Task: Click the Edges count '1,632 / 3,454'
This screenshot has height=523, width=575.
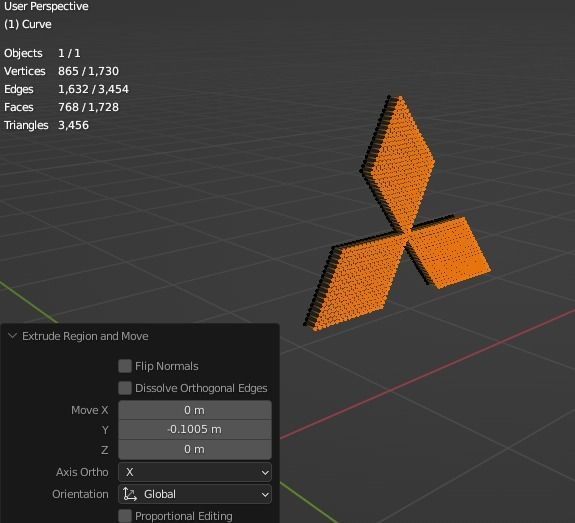Action: point(94,89)
